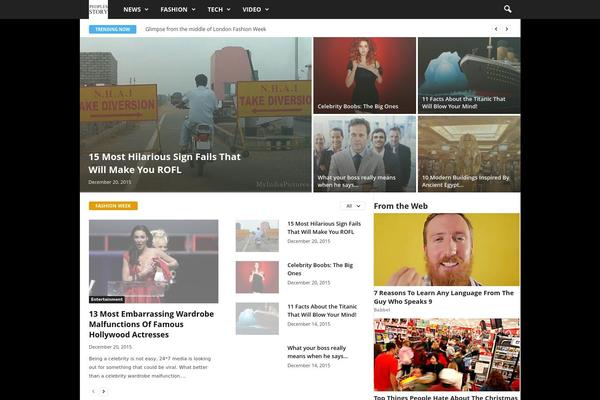Click the bearded man sponsored image
Image resolution: width=600 pixels, height=400 pixels.
(x=447, y=249)
